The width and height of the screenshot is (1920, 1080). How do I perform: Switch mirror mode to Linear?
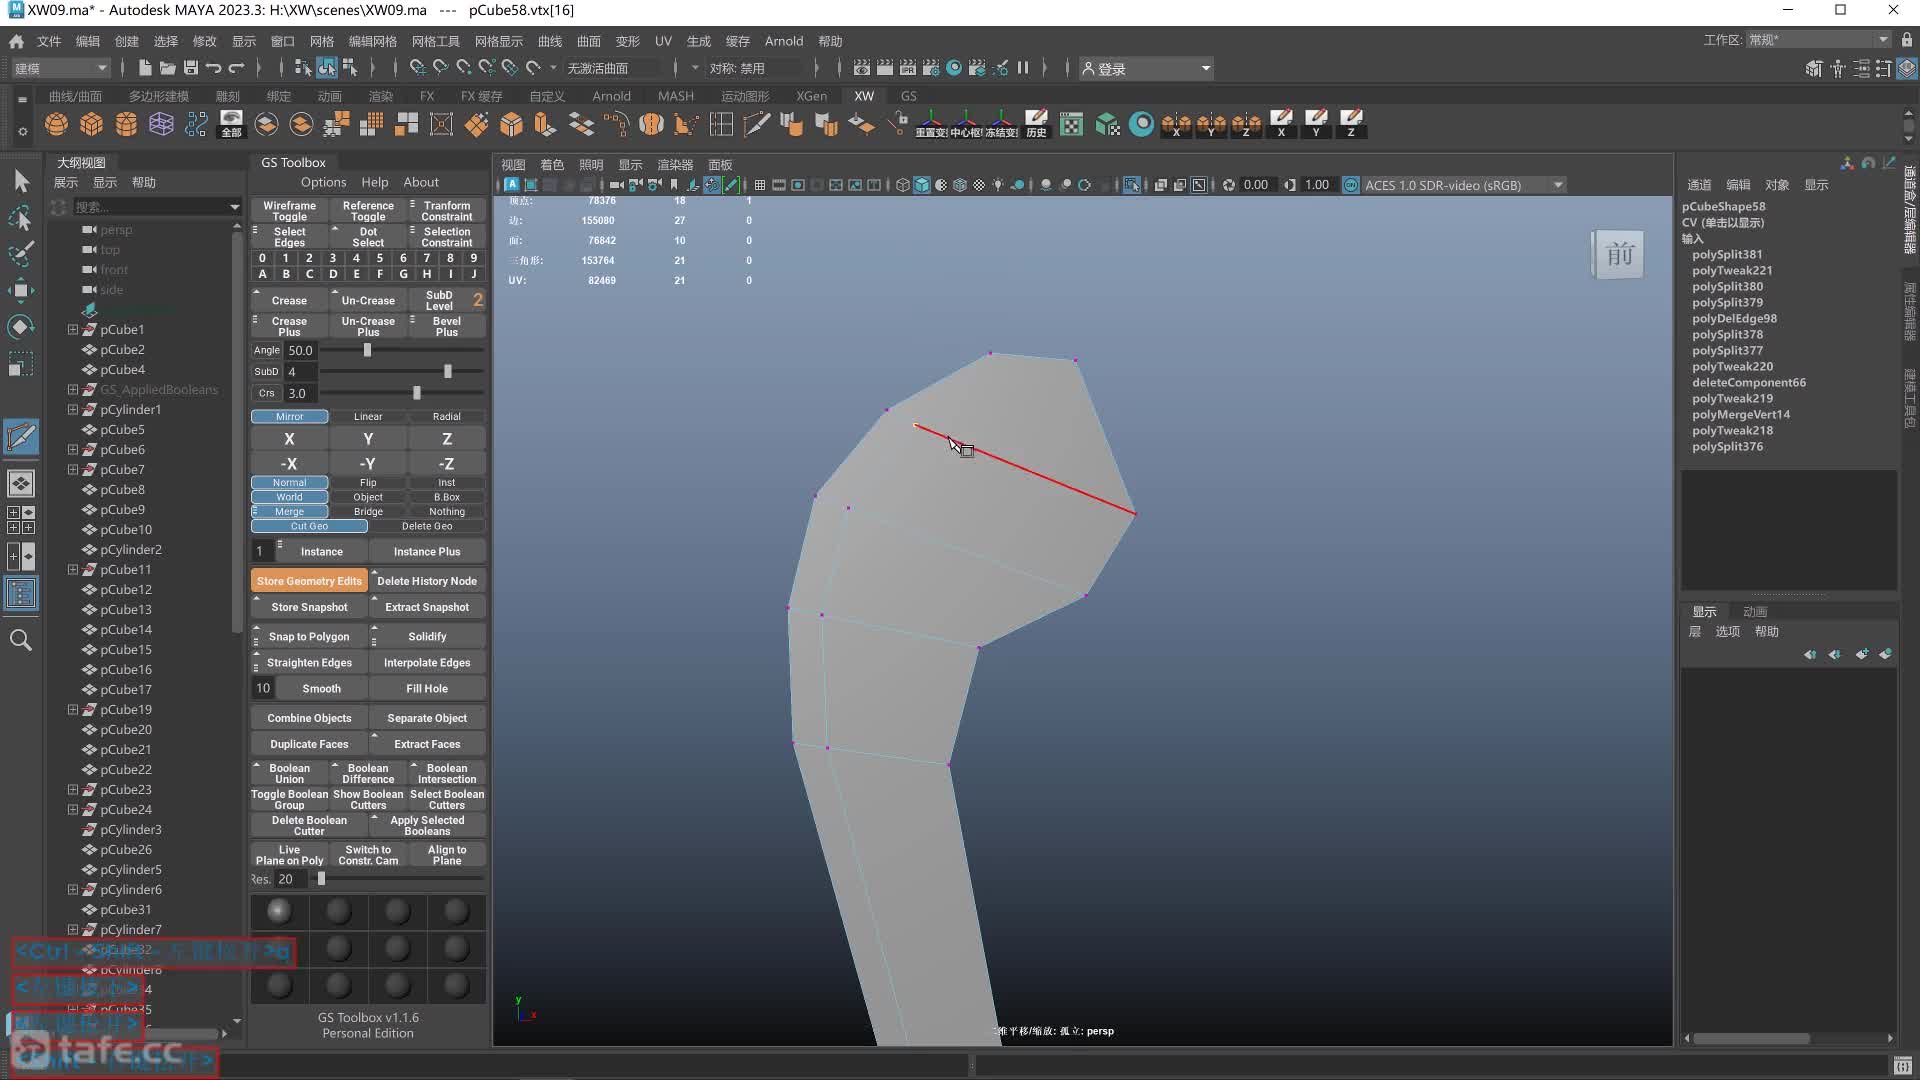[368, 416]
